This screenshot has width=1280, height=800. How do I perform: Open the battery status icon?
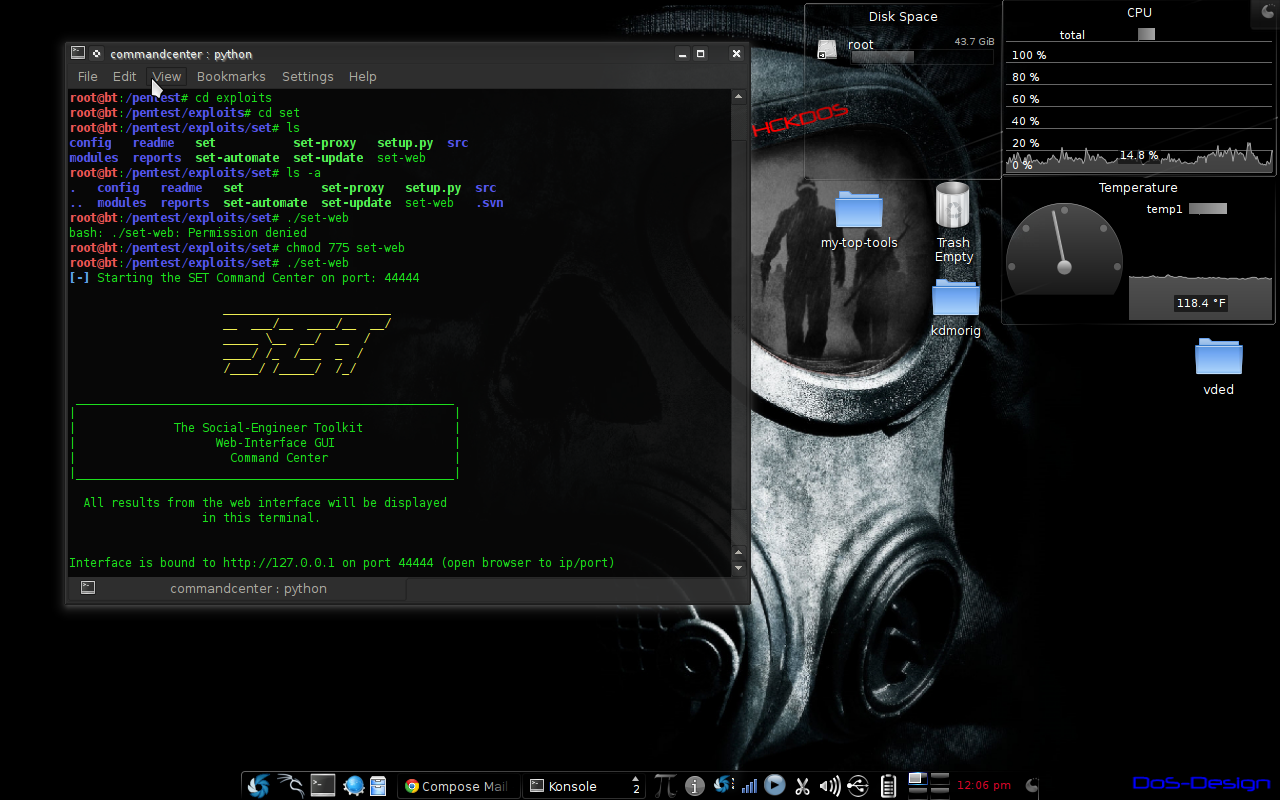(x=888, y=786)
